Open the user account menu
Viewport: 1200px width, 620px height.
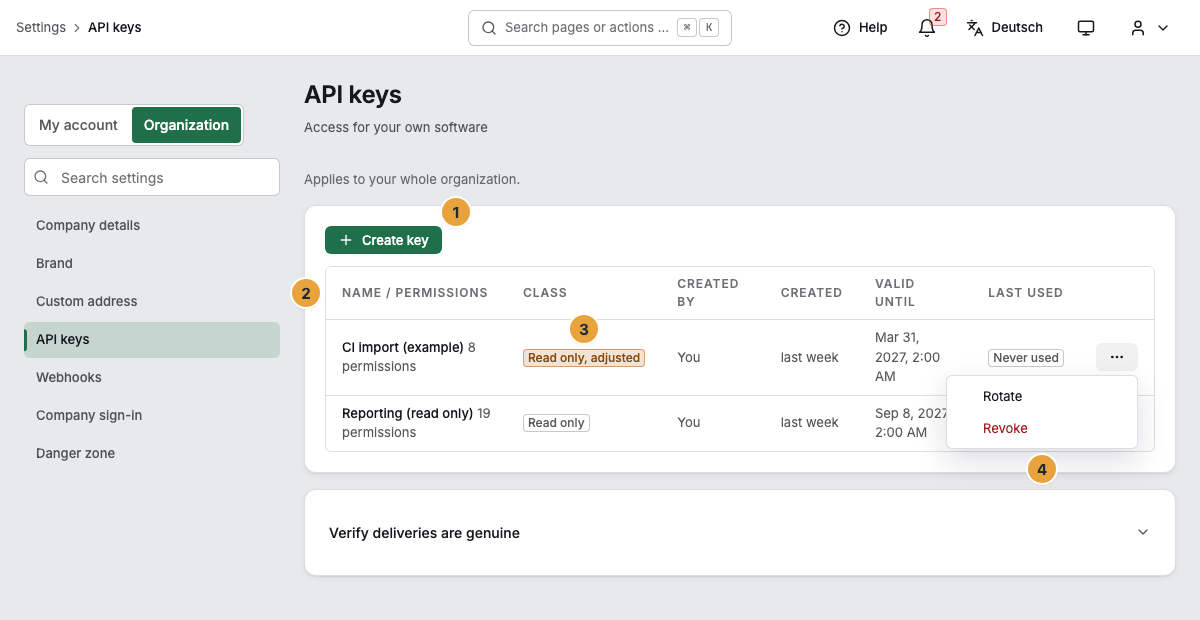point(1149,28)
